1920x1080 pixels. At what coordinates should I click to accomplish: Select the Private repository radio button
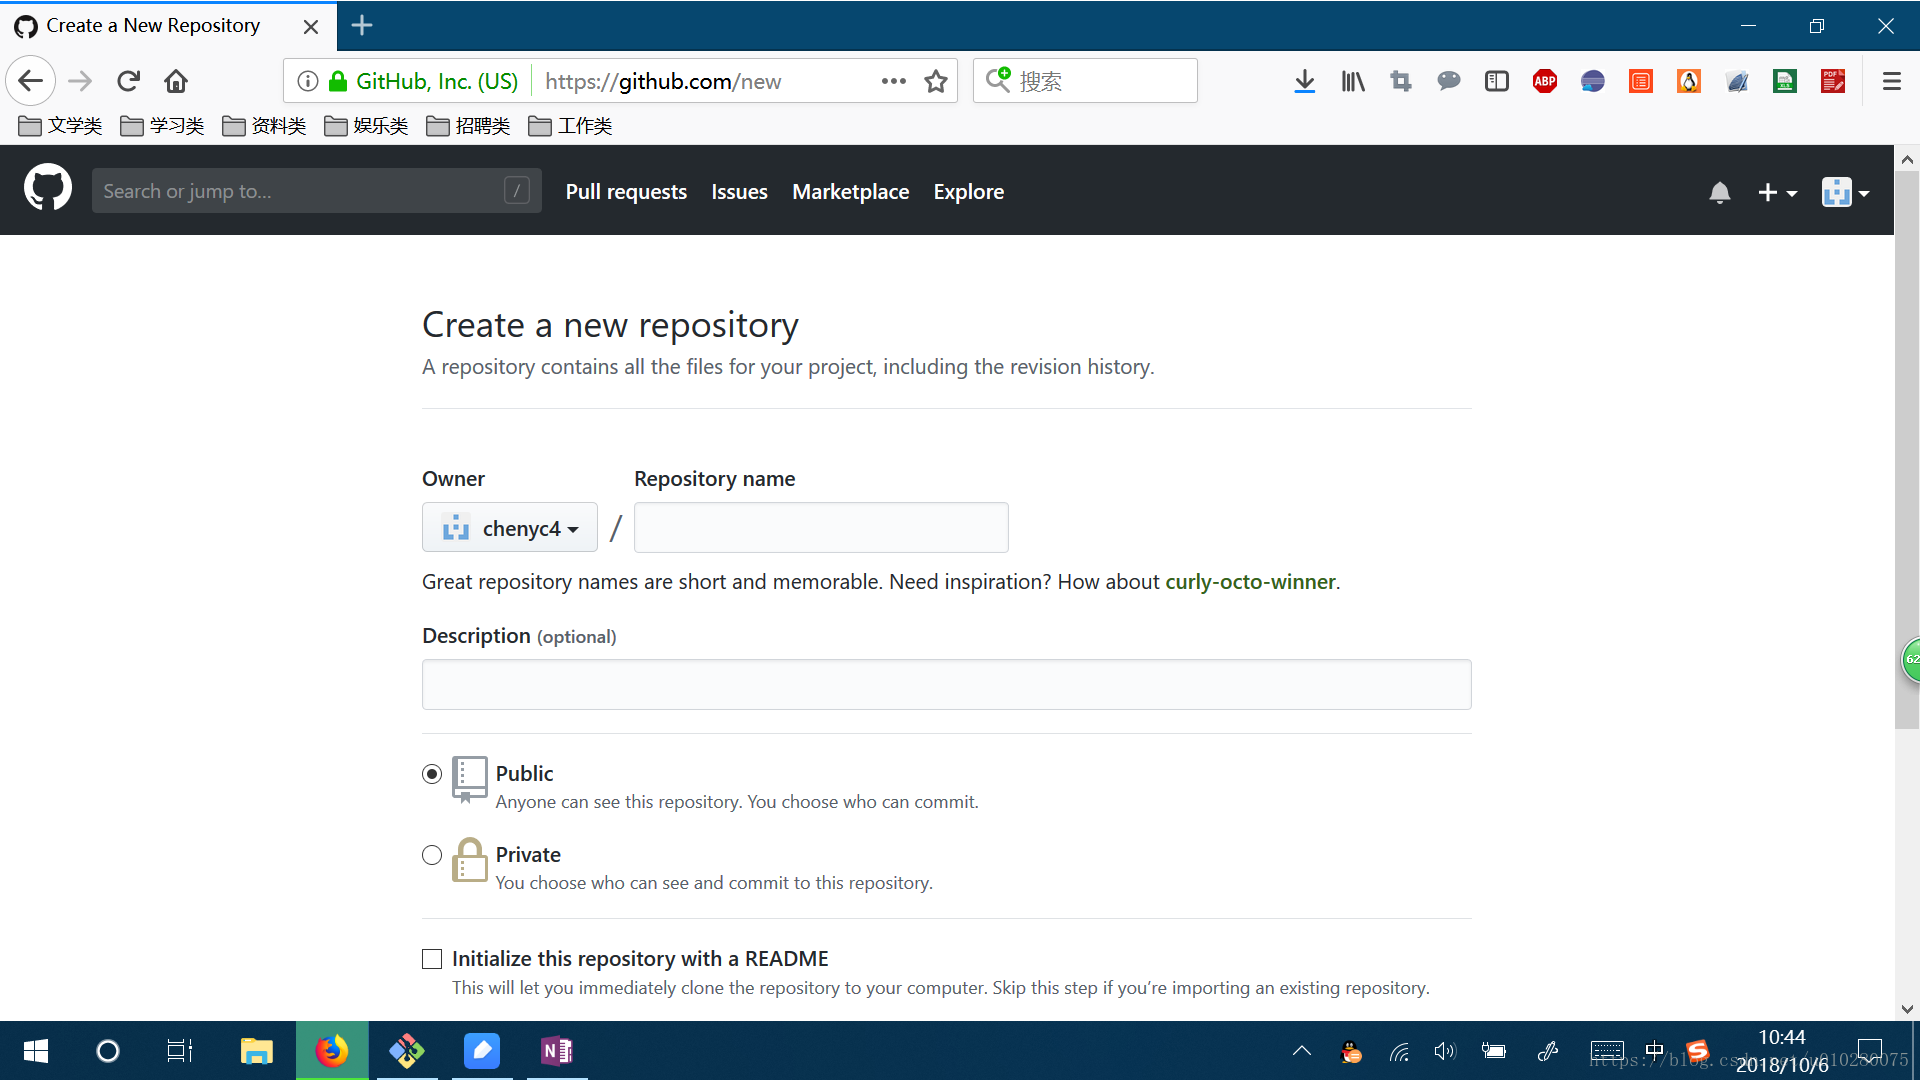(432, 855)
